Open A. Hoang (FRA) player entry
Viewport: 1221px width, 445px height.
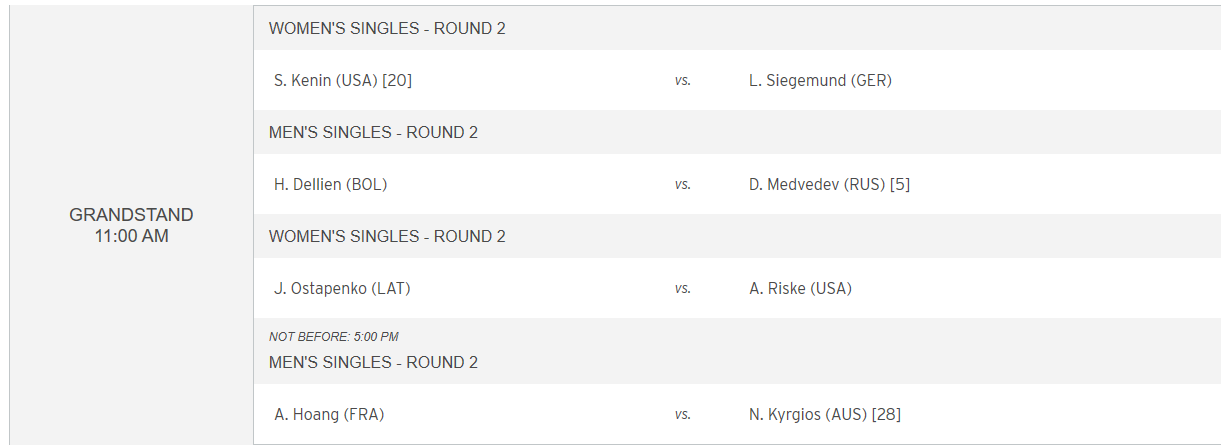click(x=329, y=415)
